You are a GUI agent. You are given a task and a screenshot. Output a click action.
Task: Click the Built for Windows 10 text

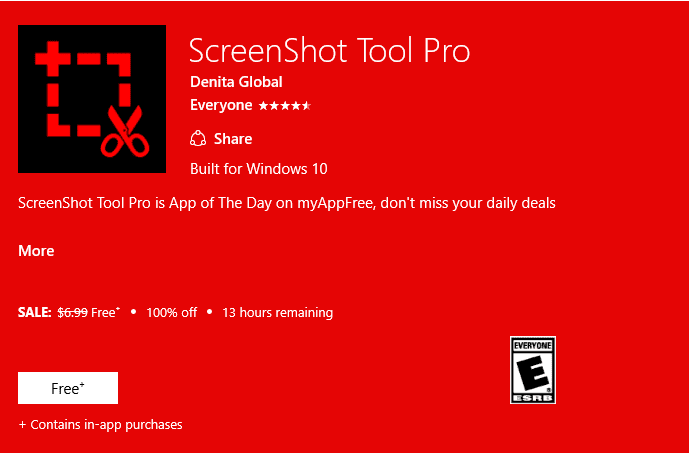pyautogui.click(x=259, y=169)
